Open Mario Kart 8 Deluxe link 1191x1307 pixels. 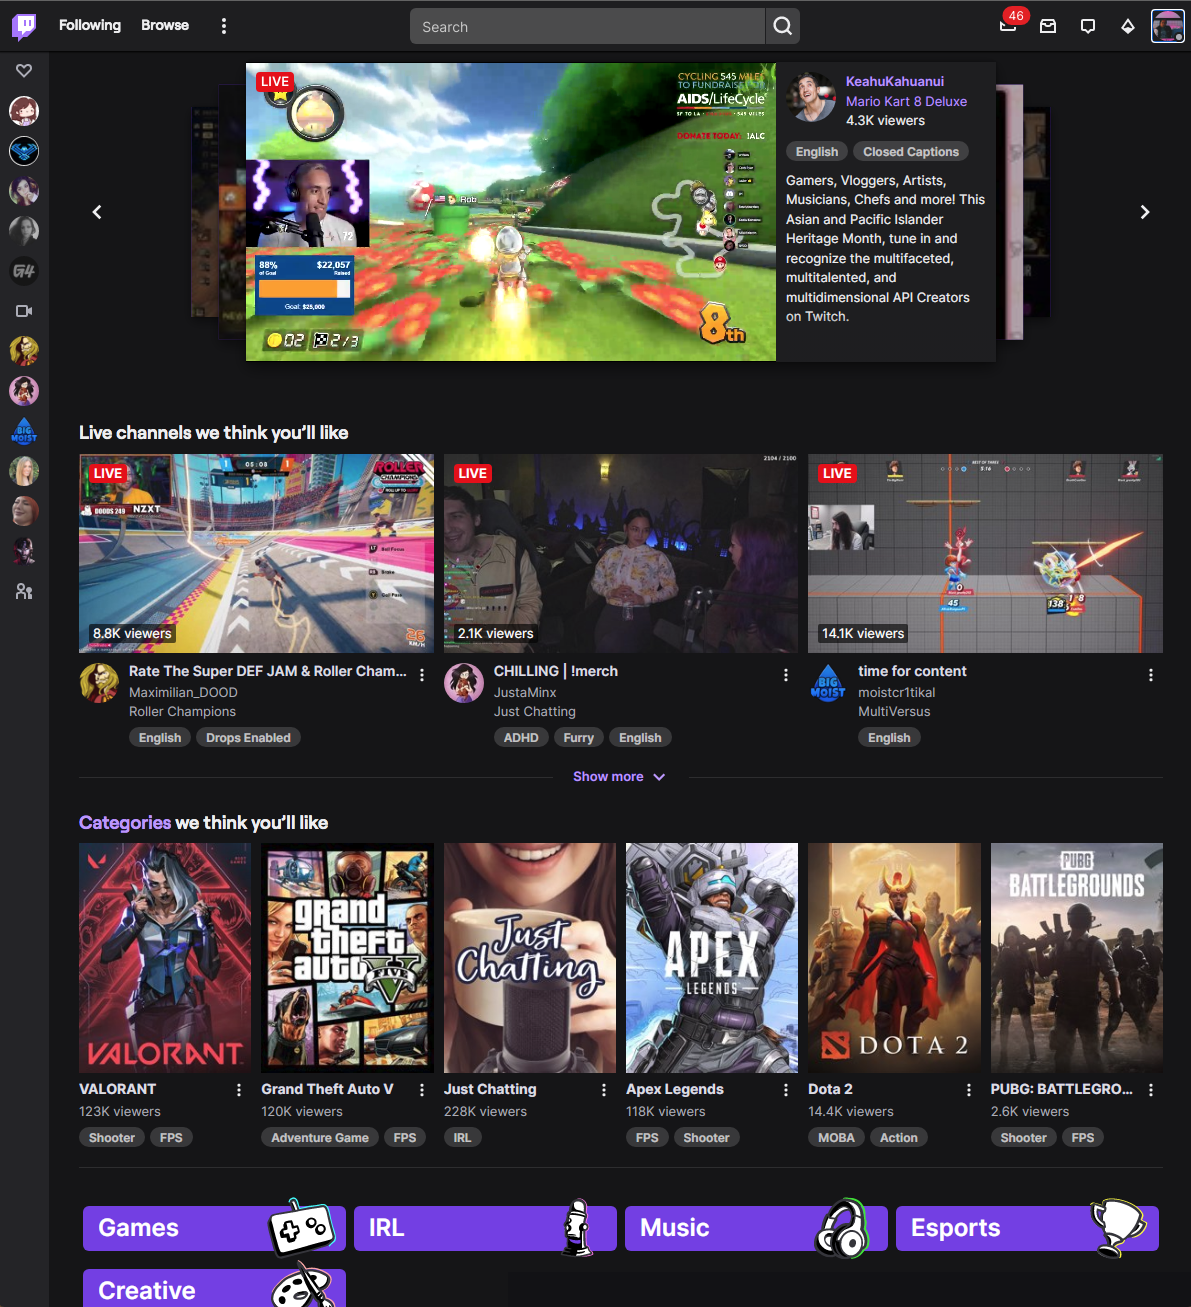(906, 101)
